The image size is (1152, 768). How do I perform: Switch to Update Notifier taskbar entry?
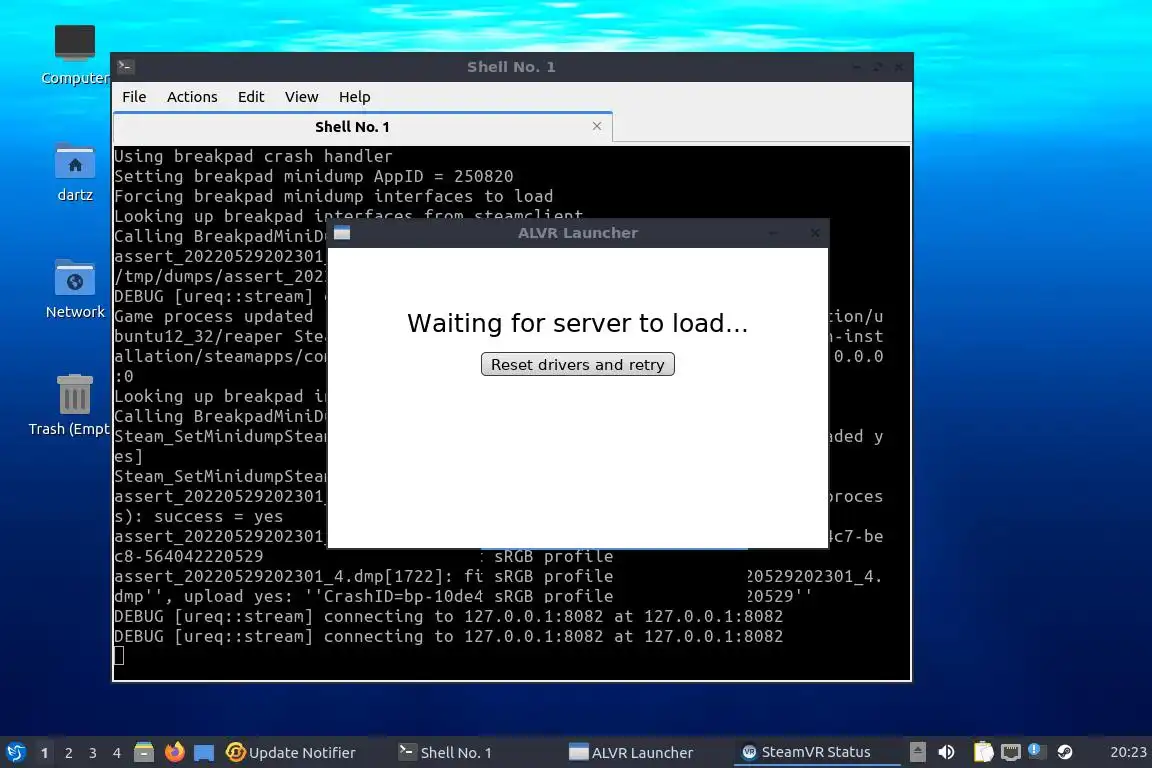(x=291, y=753)
